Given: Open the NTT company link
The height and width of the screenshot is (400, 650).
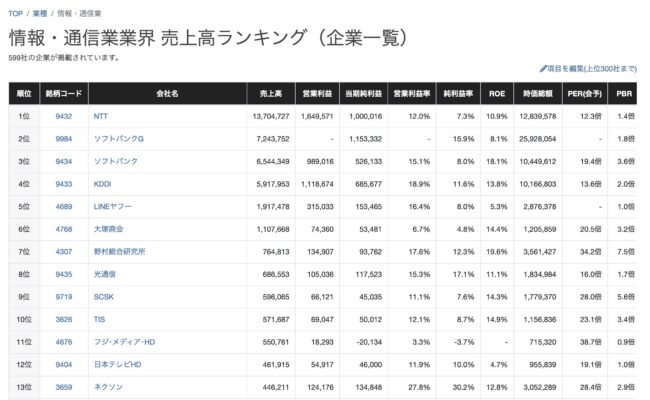Looking at the screenshot, I should tap(100, 116).
